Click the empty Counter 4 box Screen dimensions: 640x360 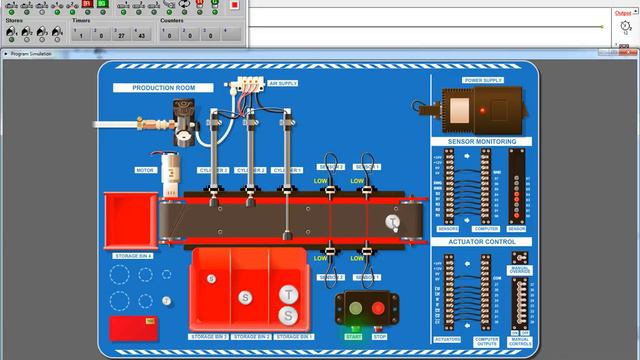pos(231,34)
